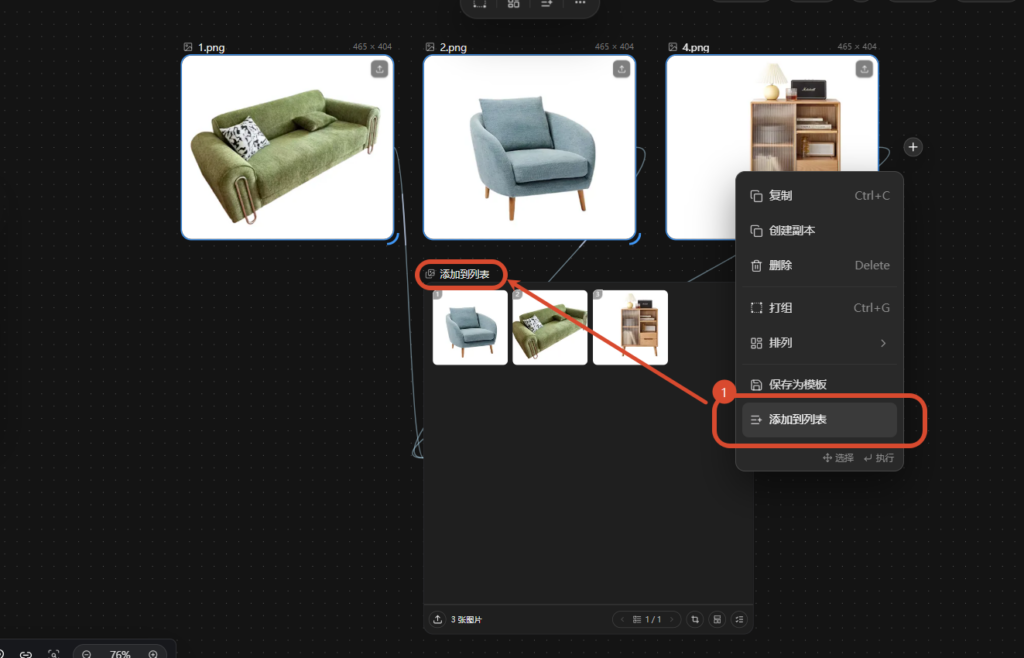Choose 保存为模板 from the context menu

pyautogui.click(x=820, y=384)
